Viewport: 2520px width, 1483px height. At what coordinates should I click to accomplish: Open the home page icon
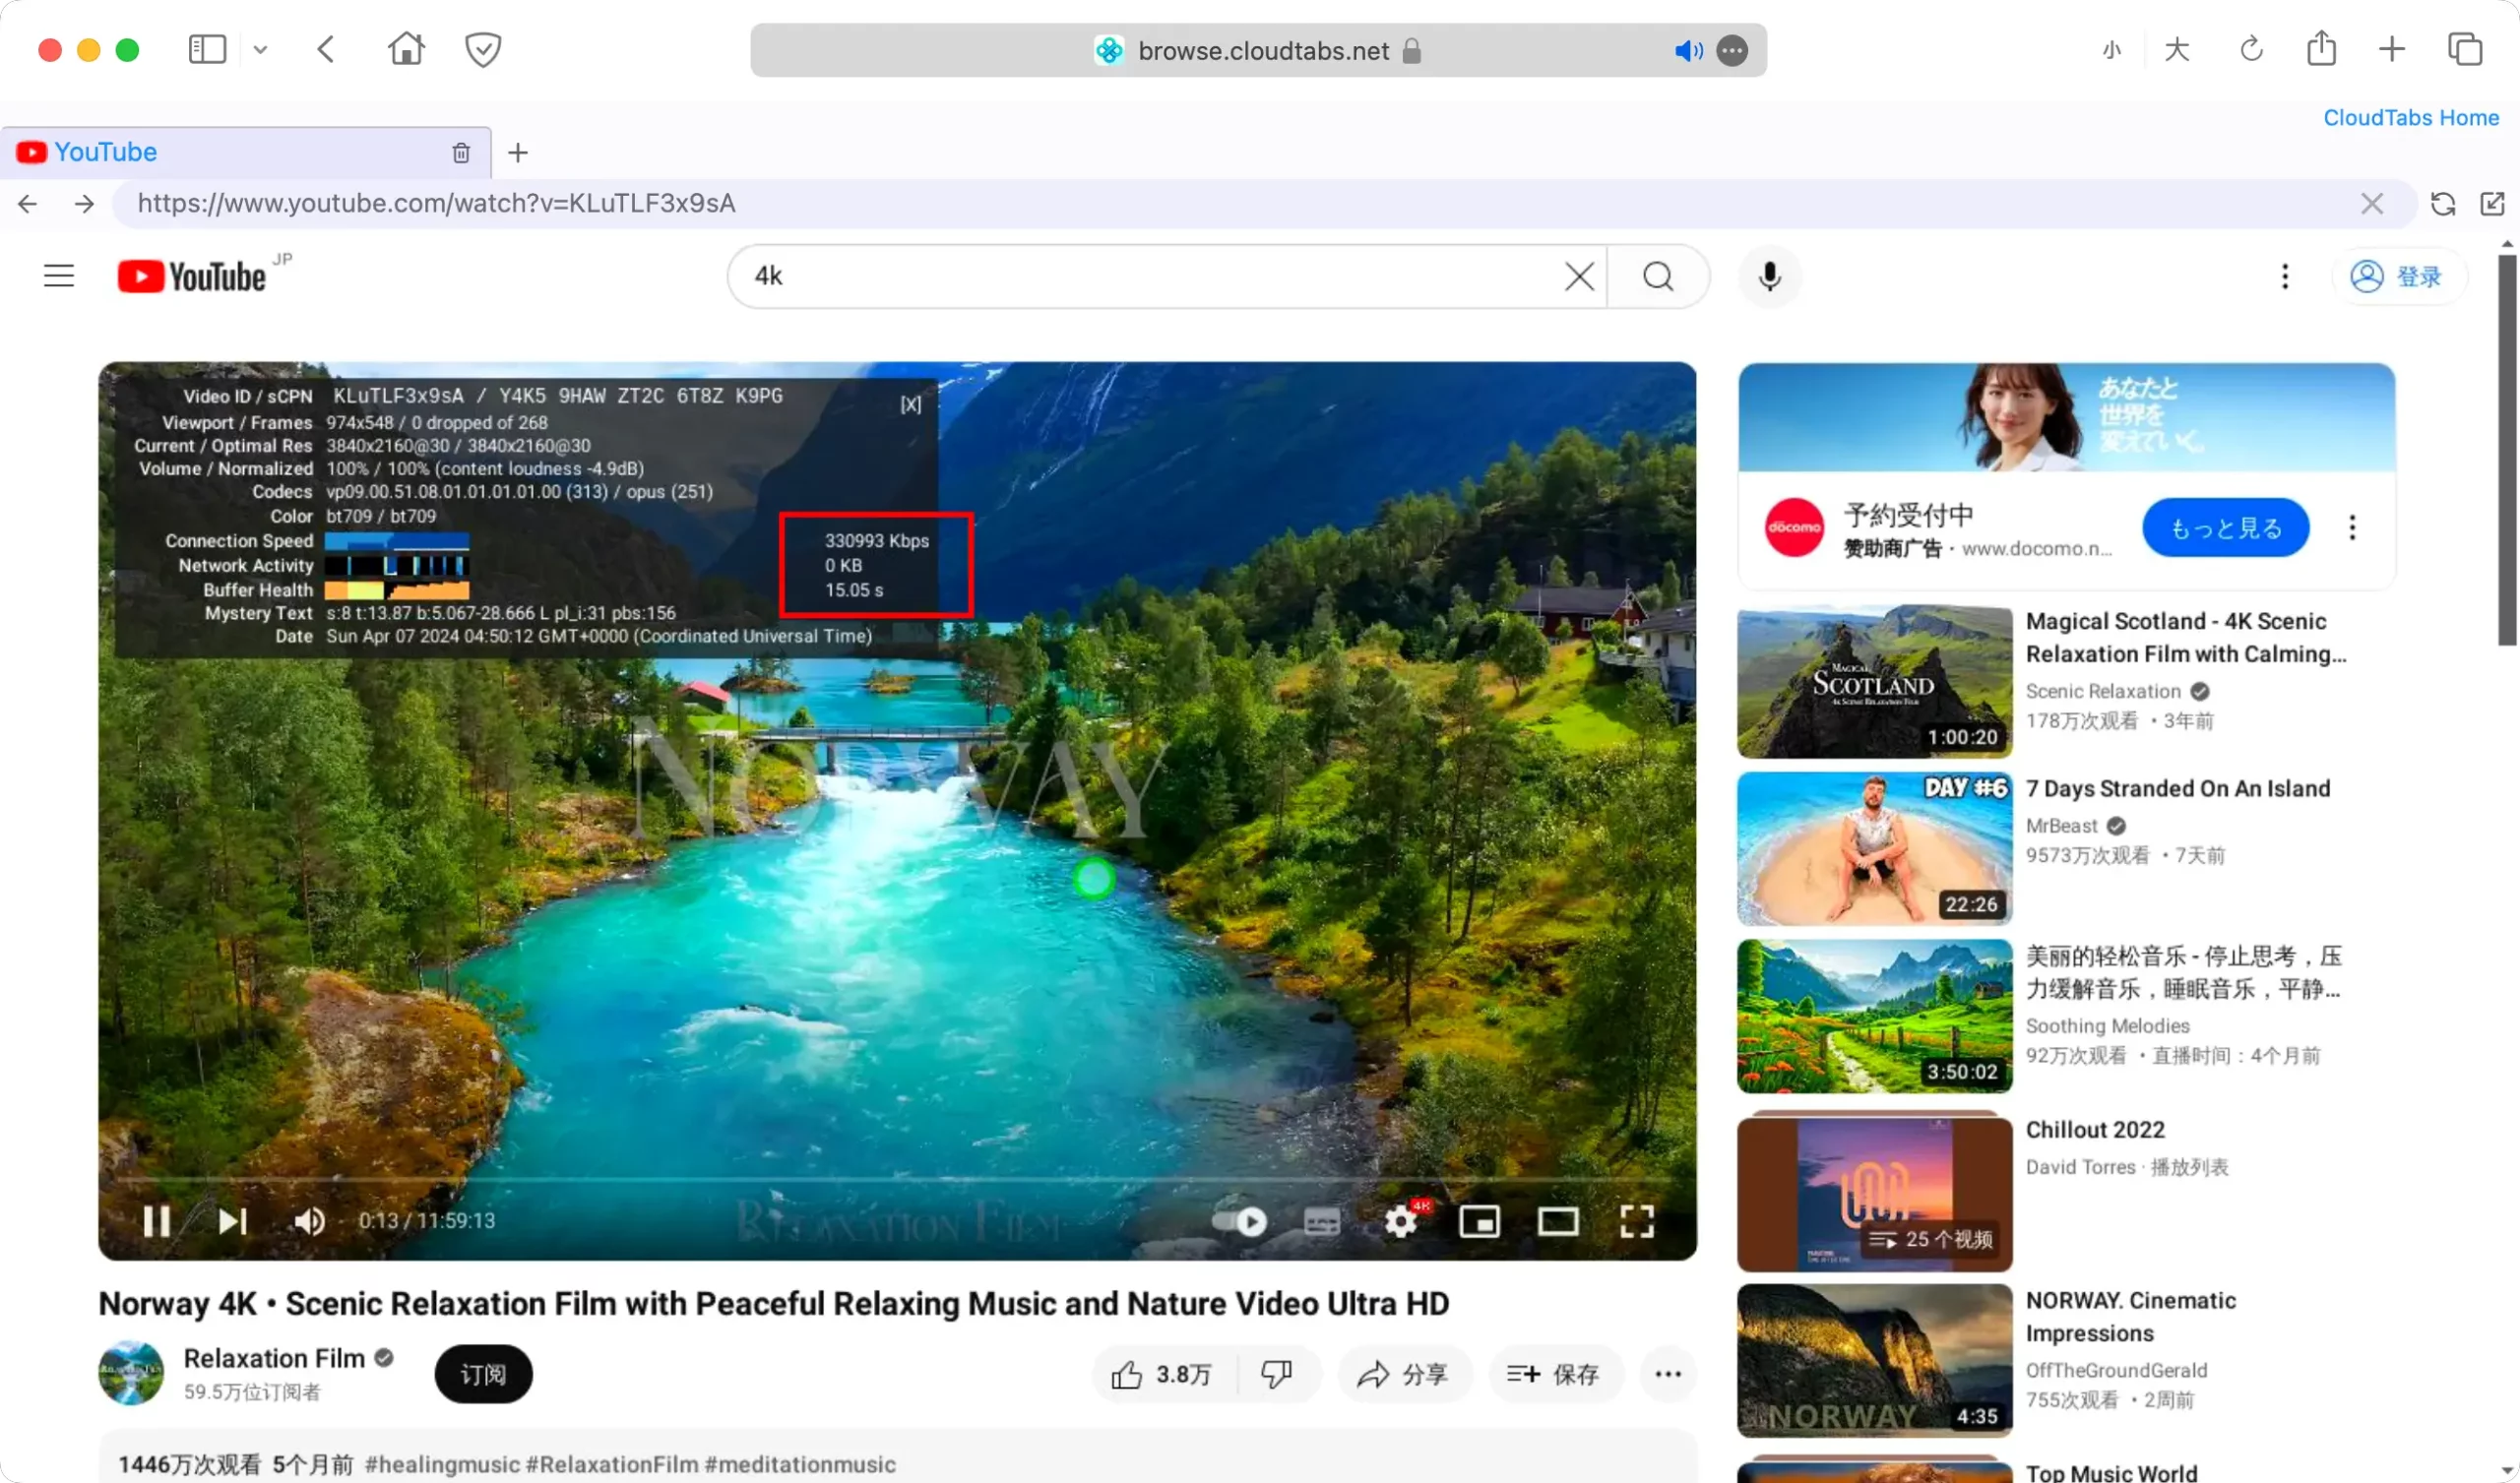tap(406, 49)
